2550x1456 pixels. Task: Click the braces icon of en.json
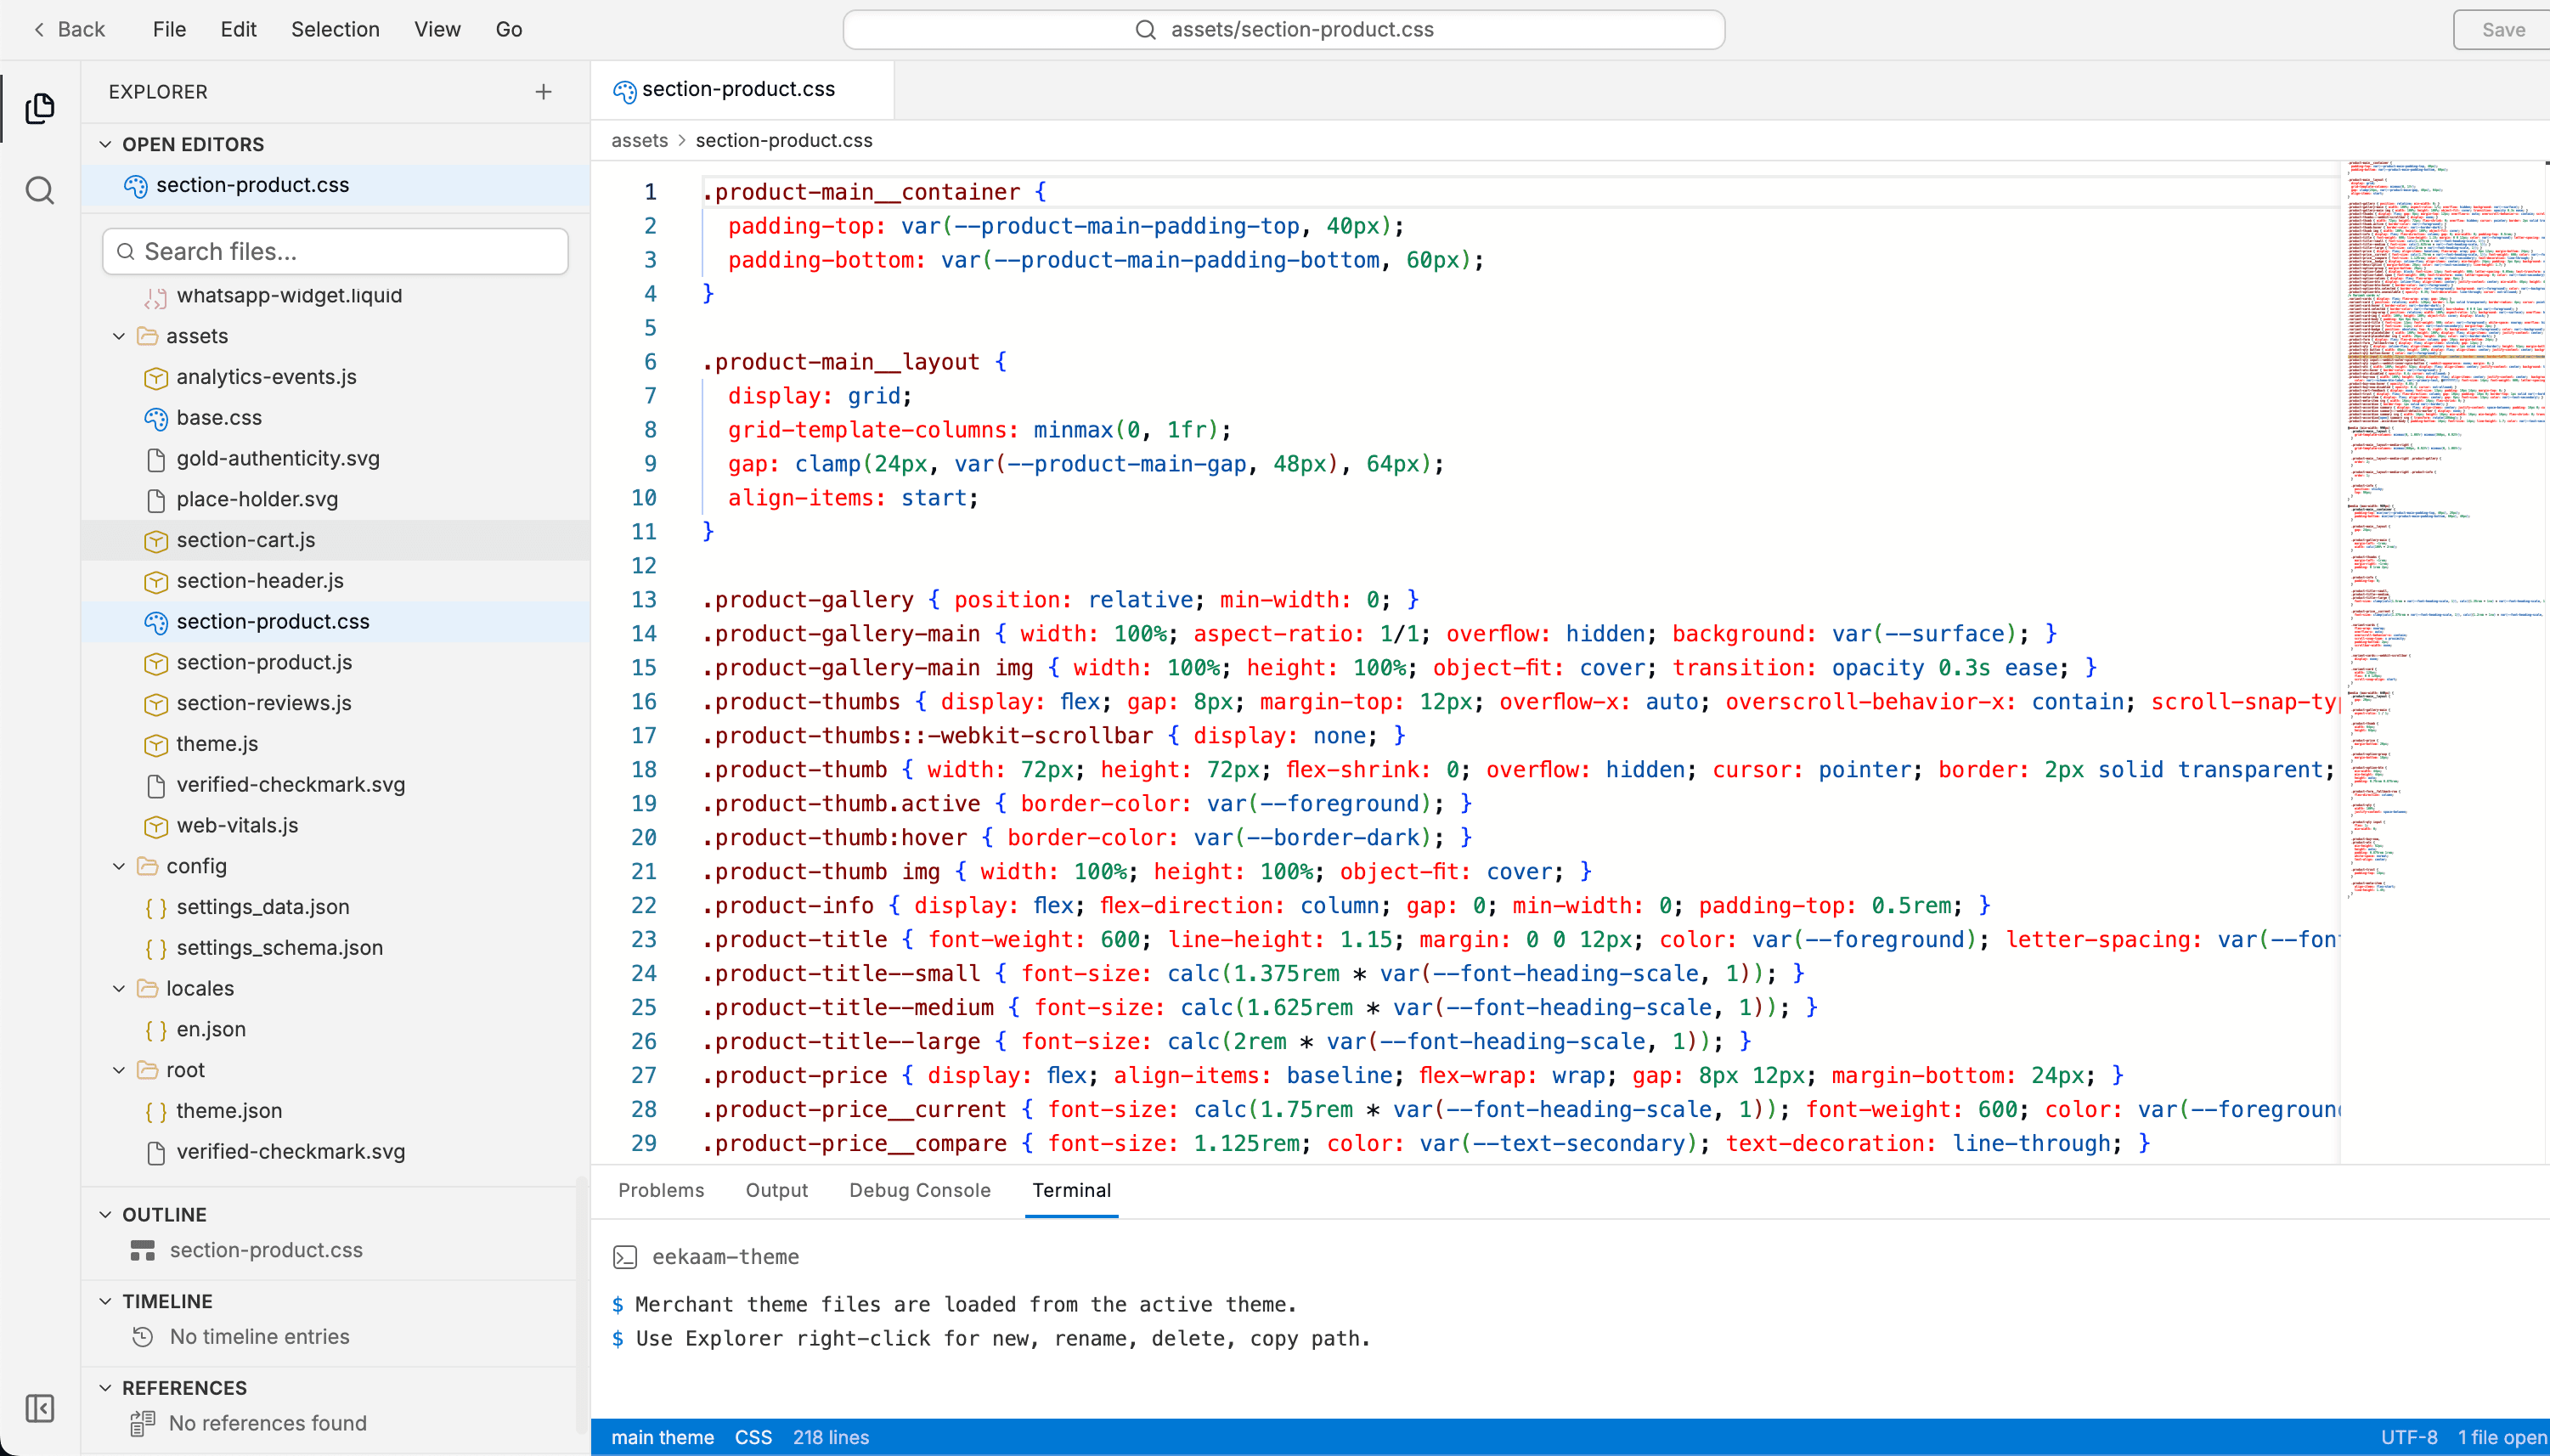[155, 1030]
